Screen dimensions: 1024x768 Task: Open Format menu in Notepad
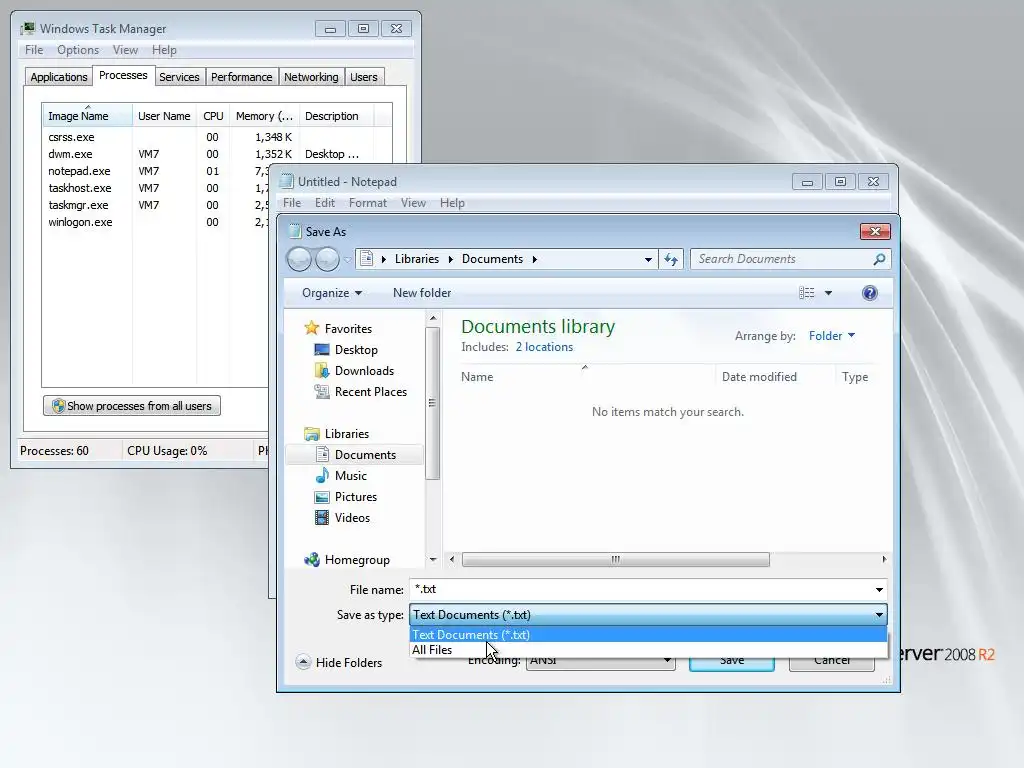coord(368,203)
